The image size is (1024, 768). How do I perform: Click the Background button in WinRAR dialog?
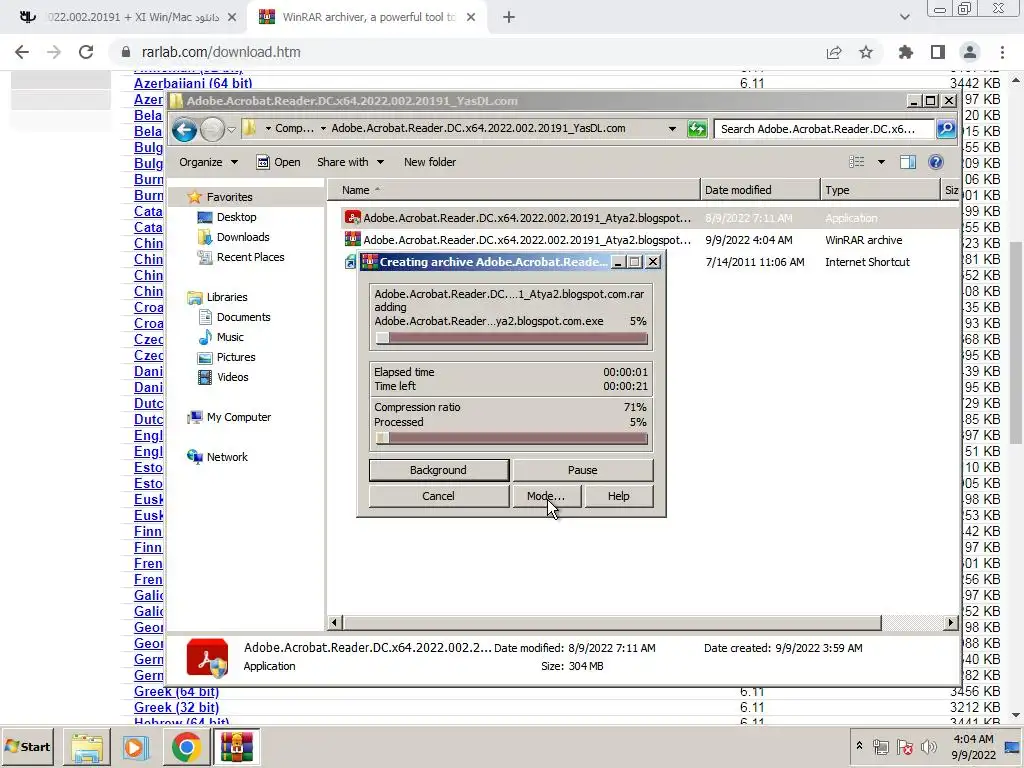tap(438, 470)
